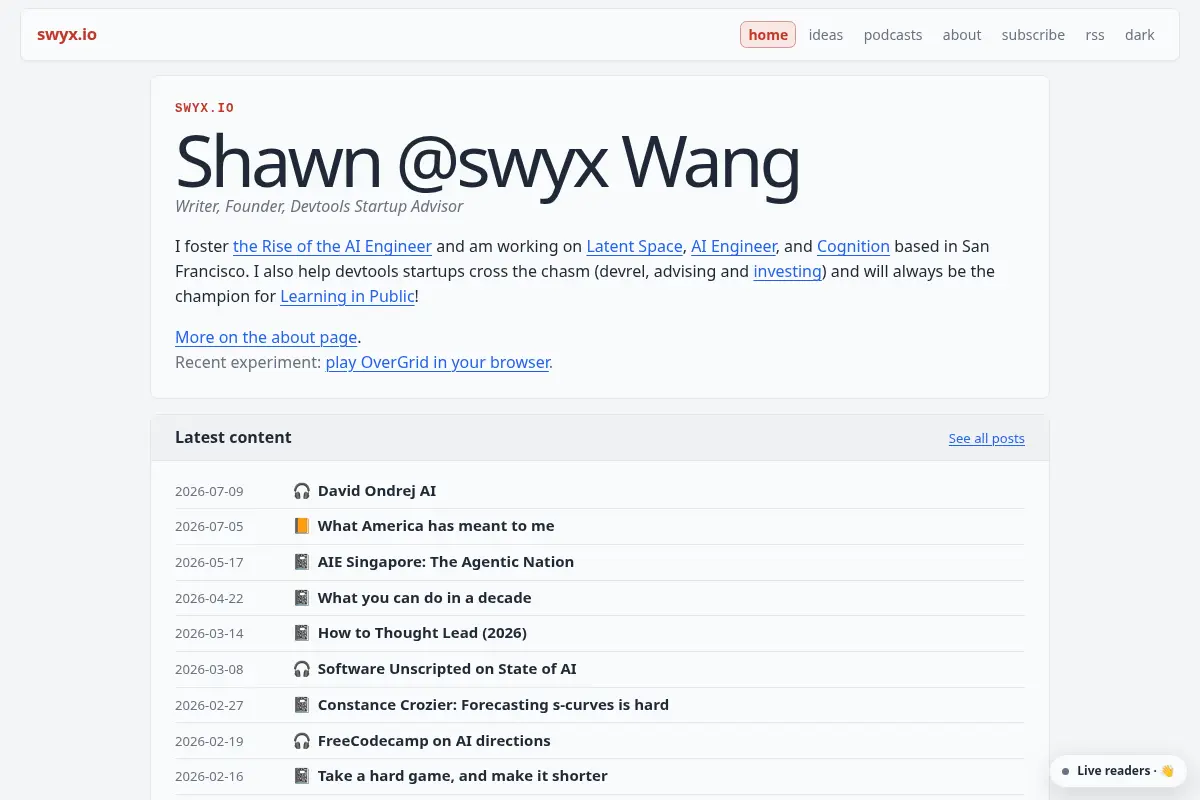Click the headphones icon beside FreeCodecamp on AI directions
This screenshot has height=800, width=1200.
tap(302, 741)
